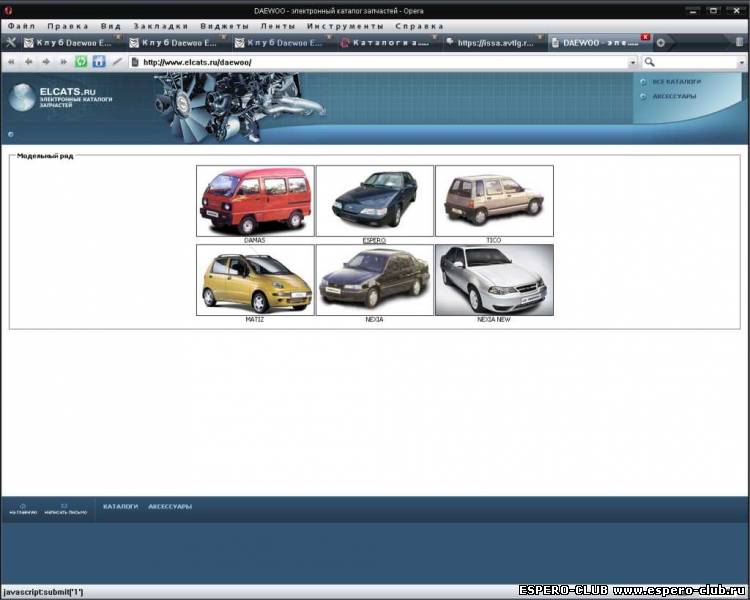
Task: Click the NEXIA NEW model label
Action: [x=494, y=319]
